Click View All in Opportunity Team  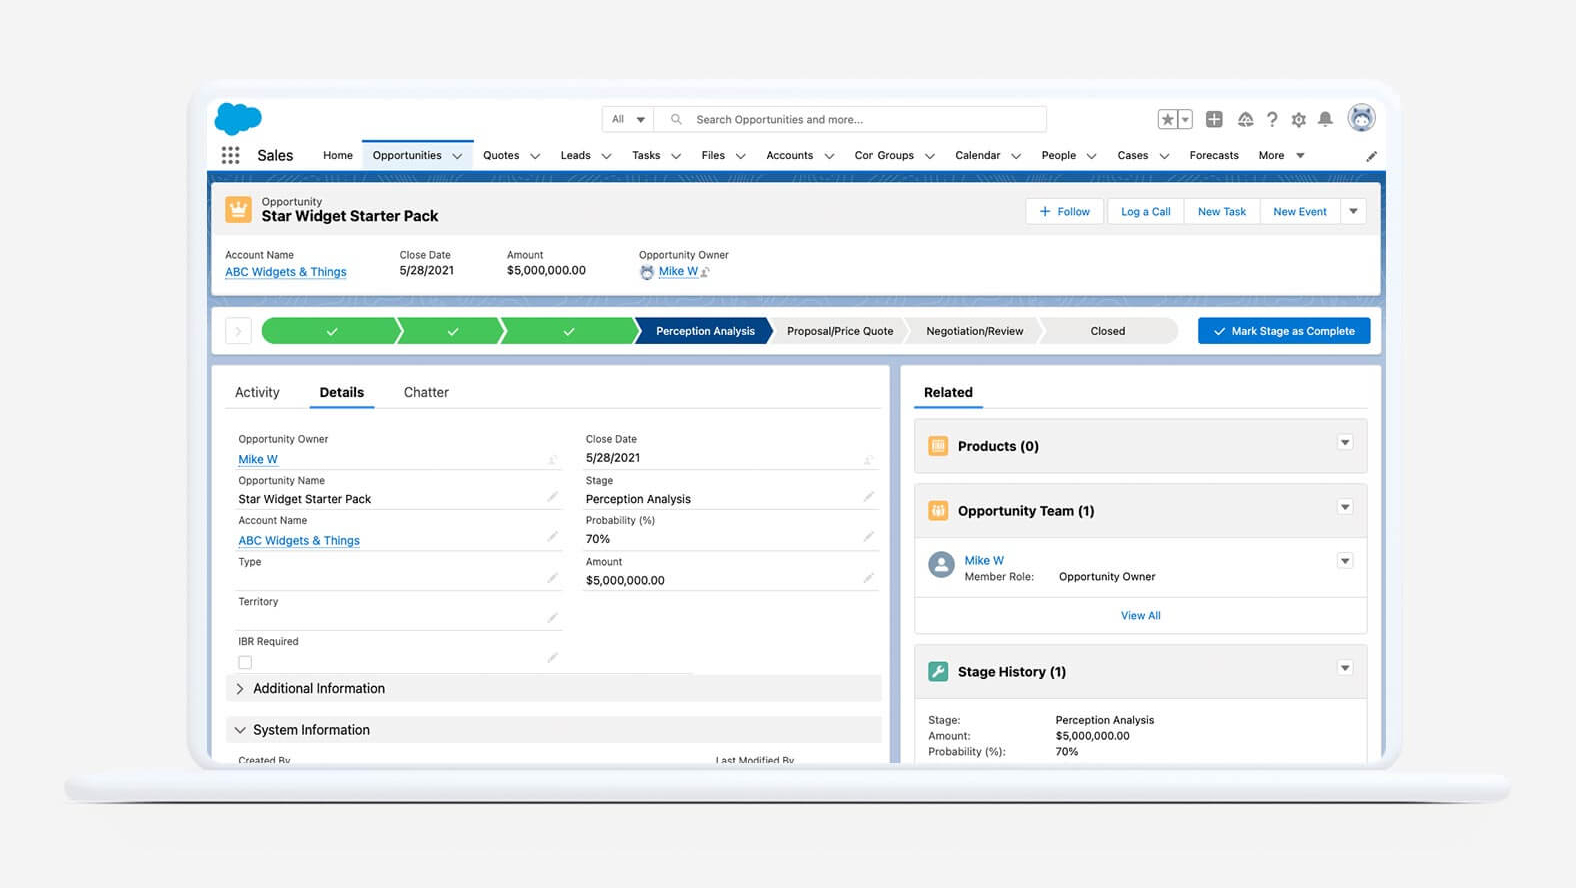1141,616
